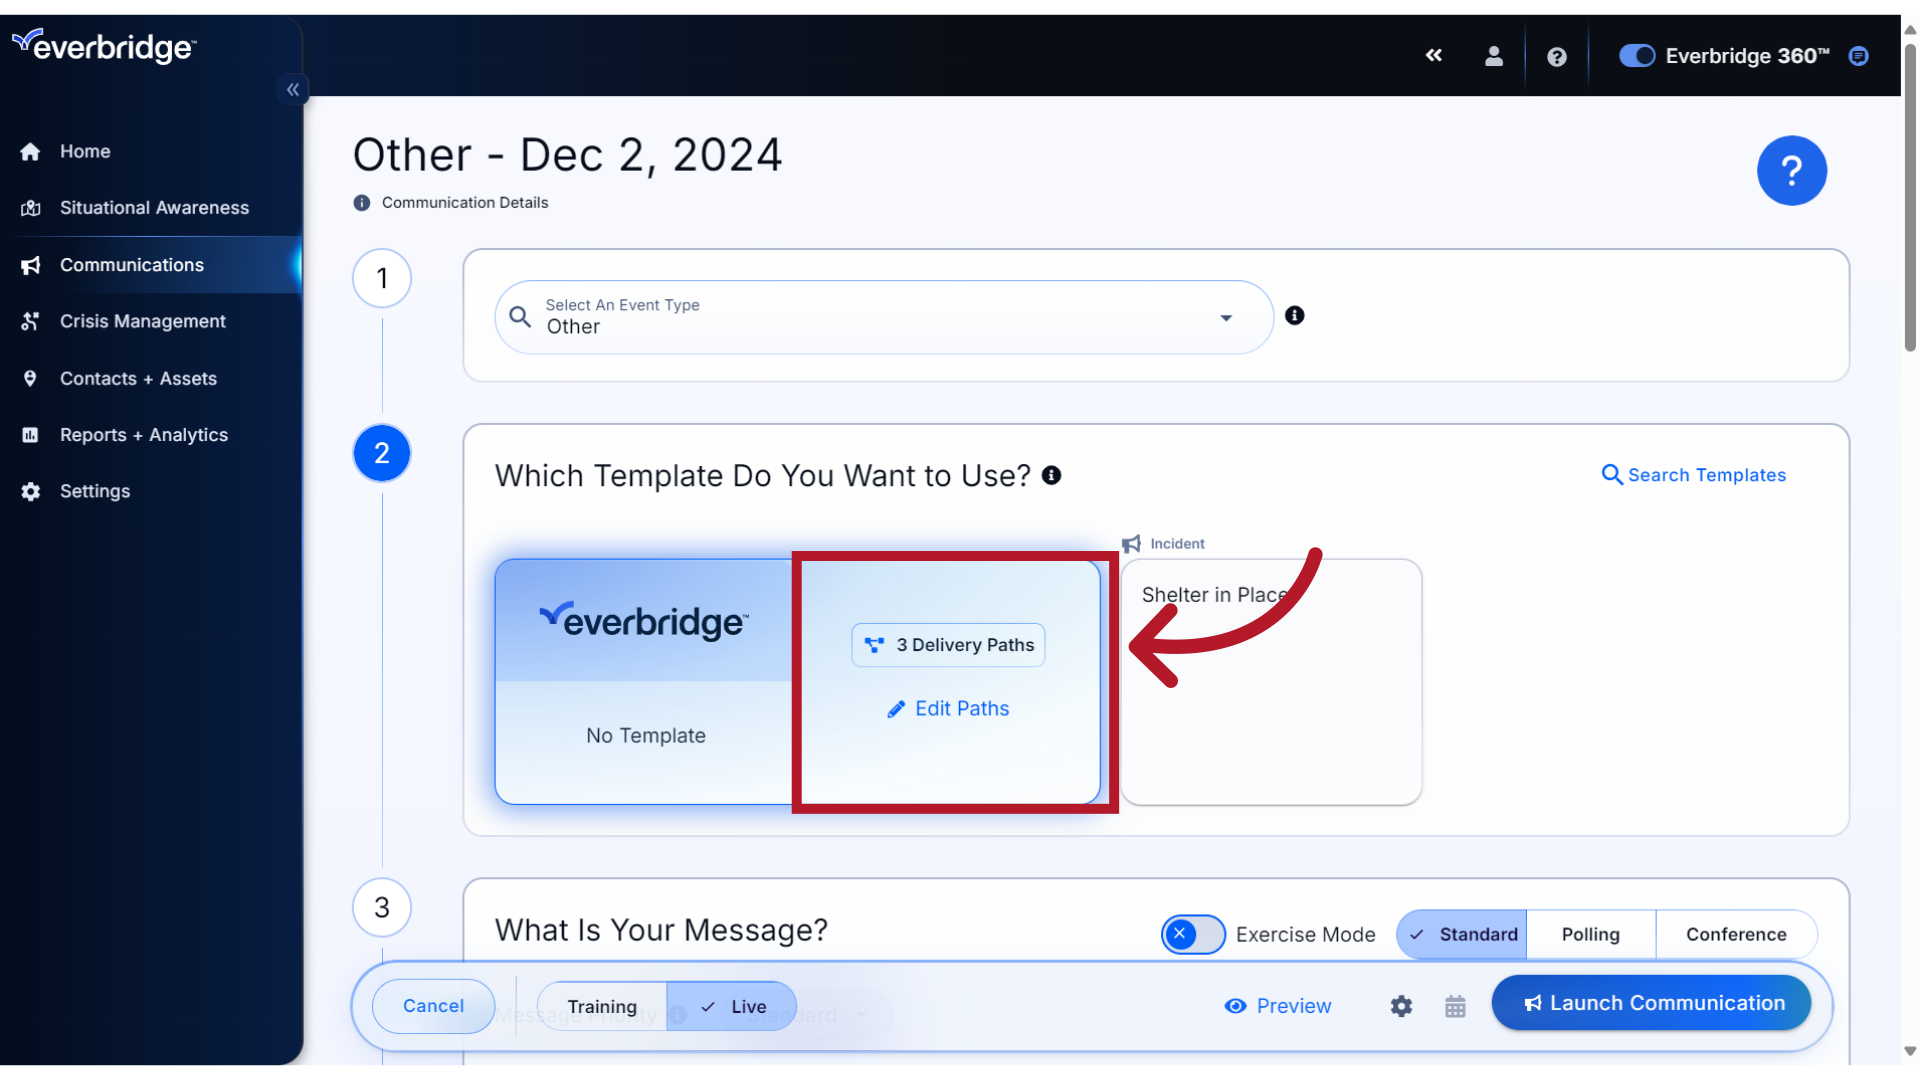Image resolution: width=1920 pixels, height=1080 pixels.
Task: Click the Settings gear icon
Action: (1402, 1006)
